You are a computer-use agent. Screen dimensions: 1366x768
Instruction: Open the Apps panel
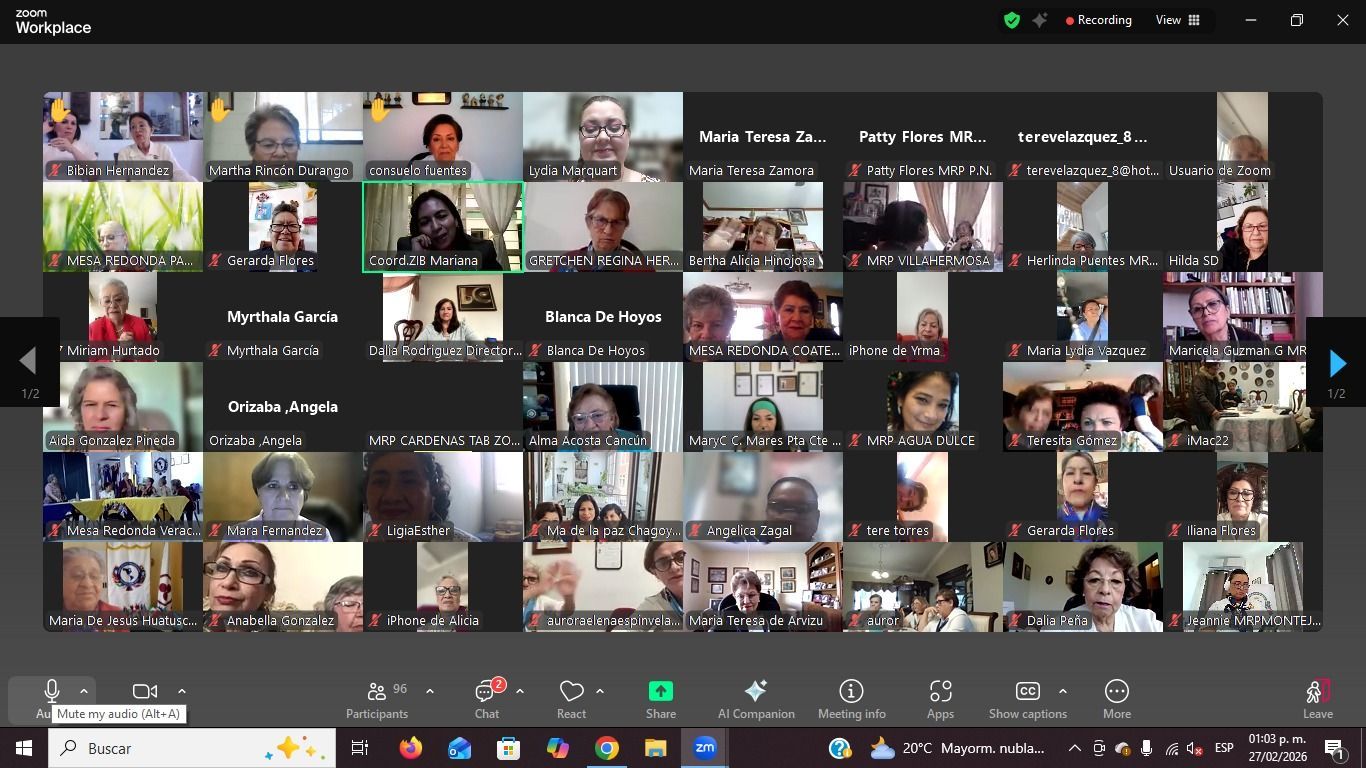940,699
